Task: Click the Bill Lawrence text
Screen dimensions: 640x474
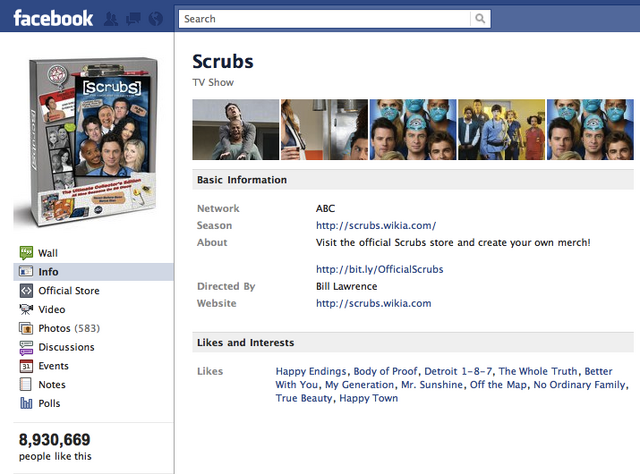Action: point(347,286)
